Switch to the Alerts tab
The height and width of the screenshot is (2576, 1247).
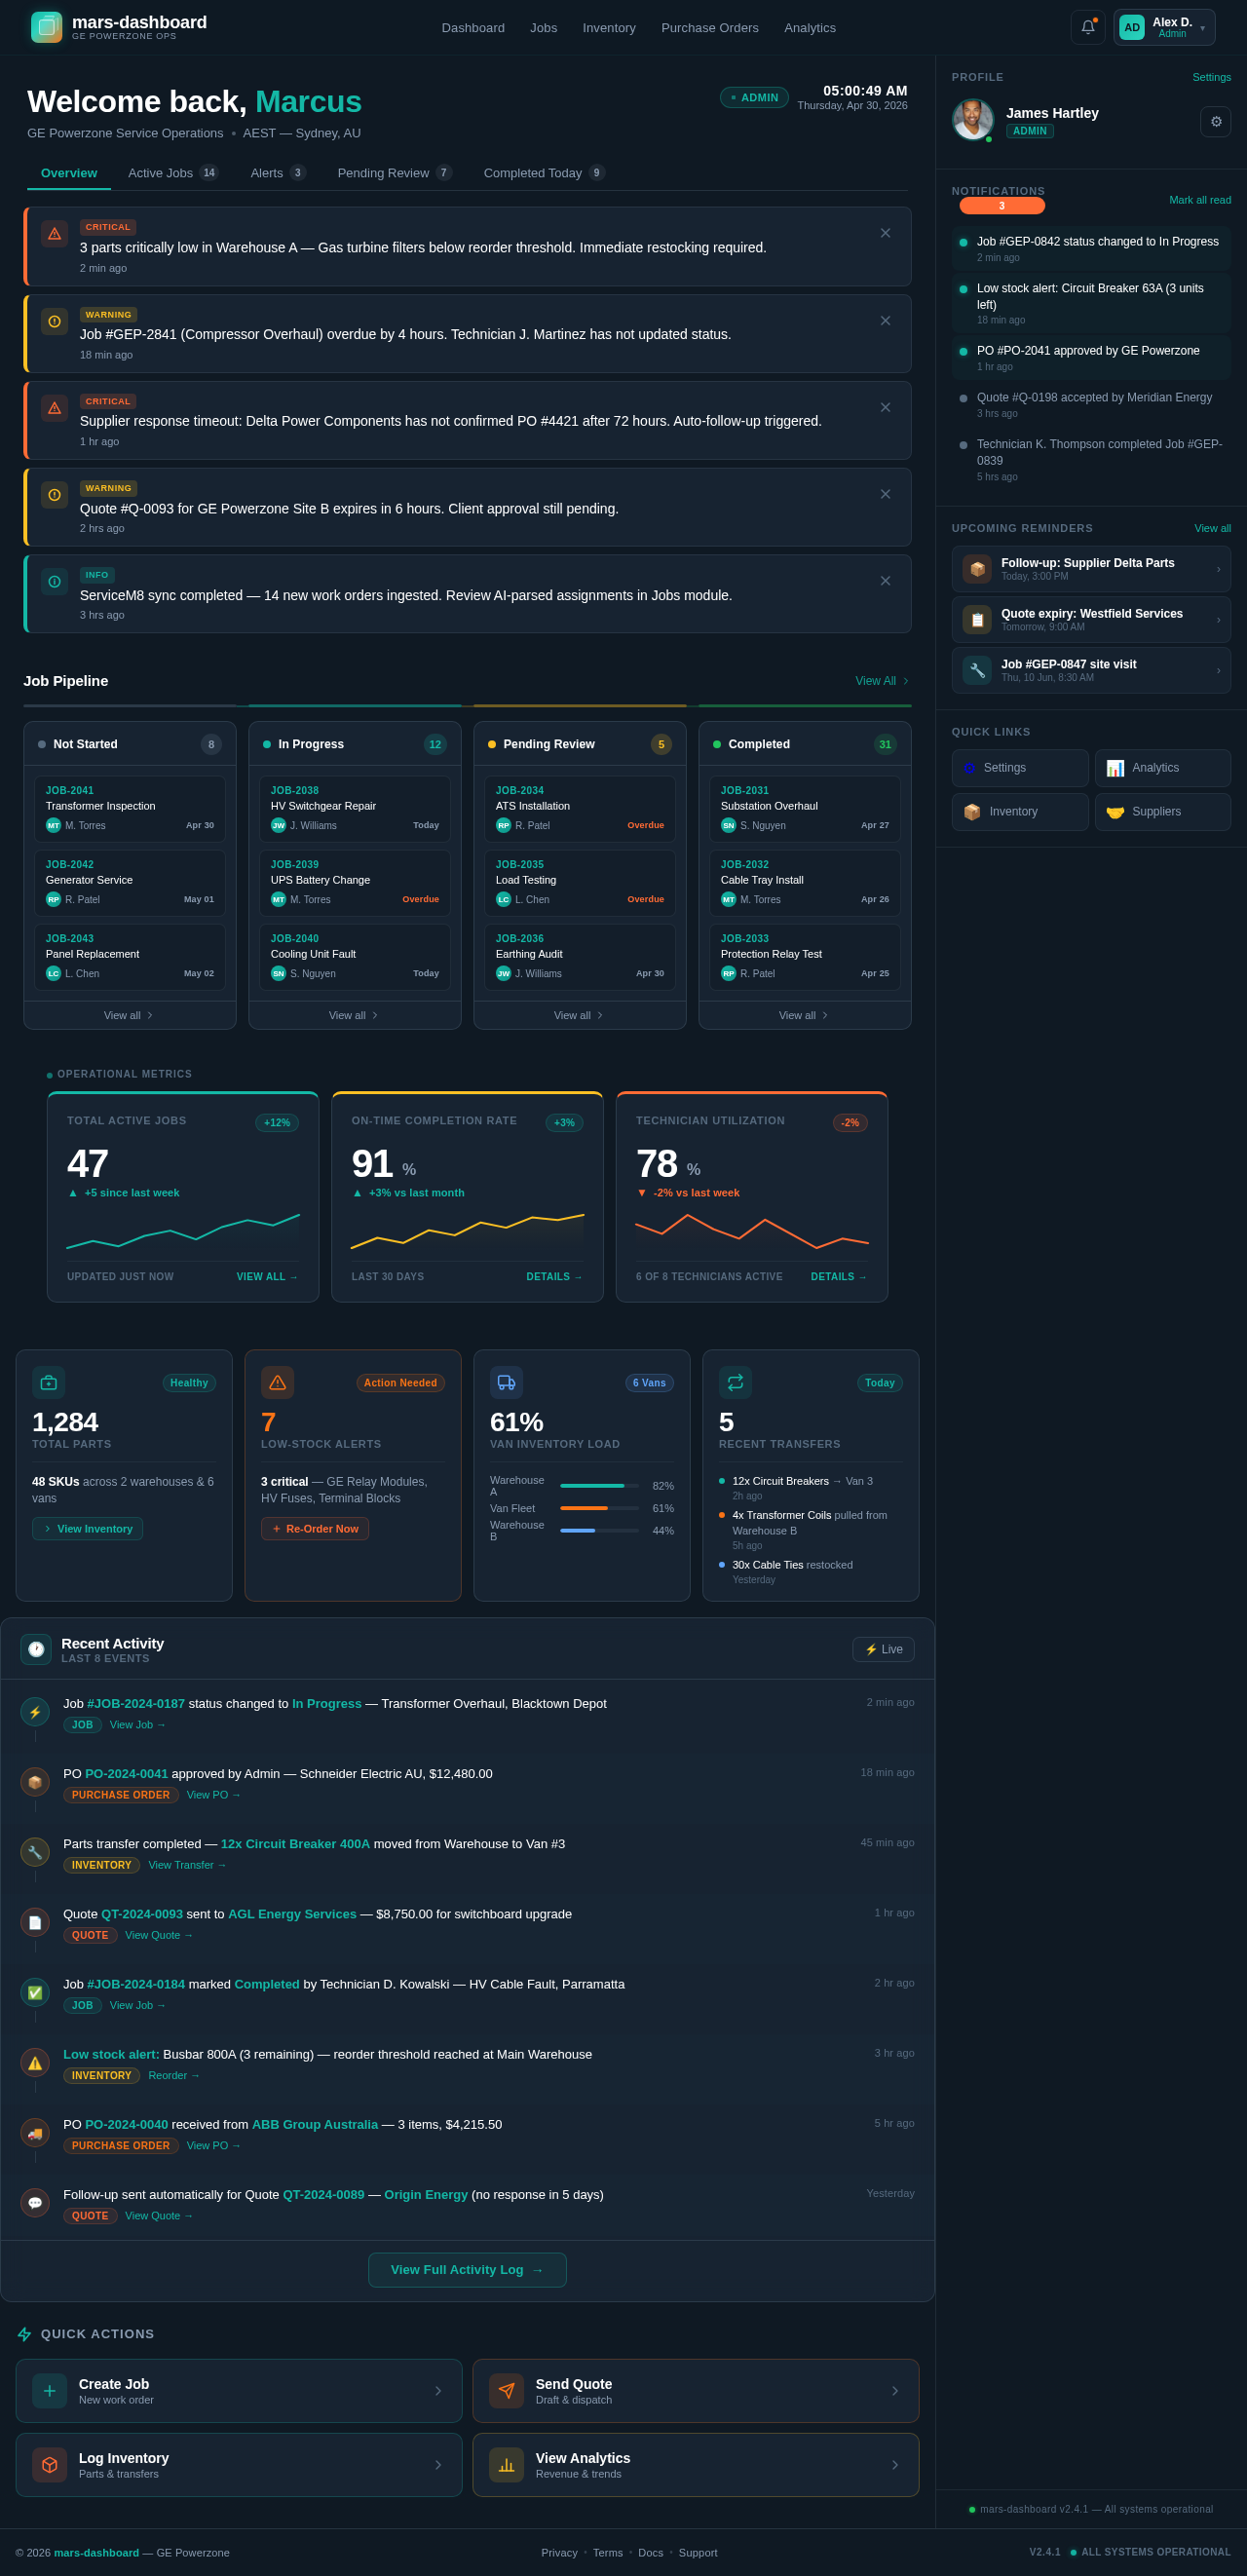coord(277,173)
